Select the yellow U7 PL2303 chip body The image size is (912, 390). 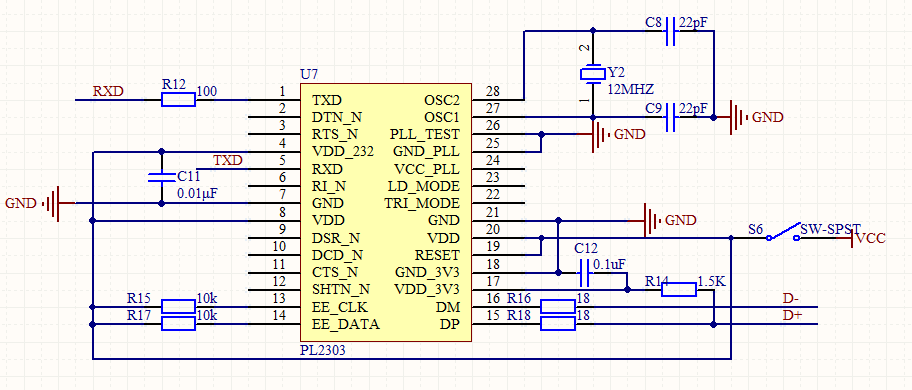[x=386, y=213]
